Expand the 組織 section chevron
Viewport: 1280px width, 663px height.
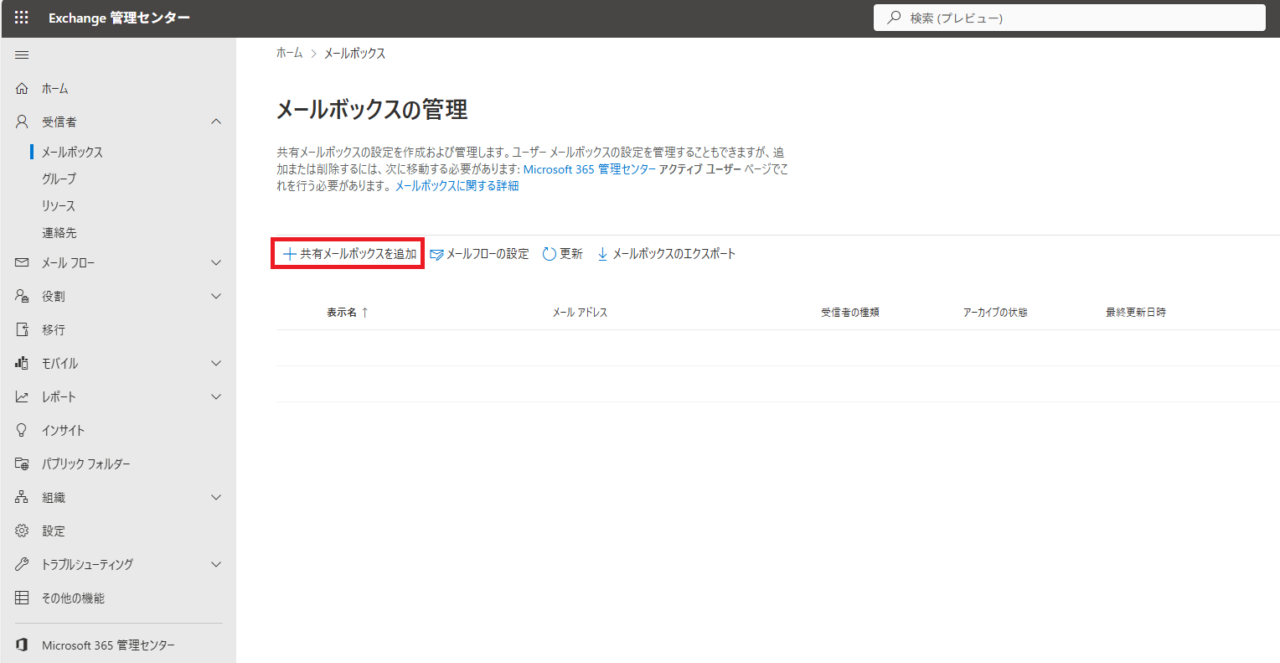click(x=217, y=497)
